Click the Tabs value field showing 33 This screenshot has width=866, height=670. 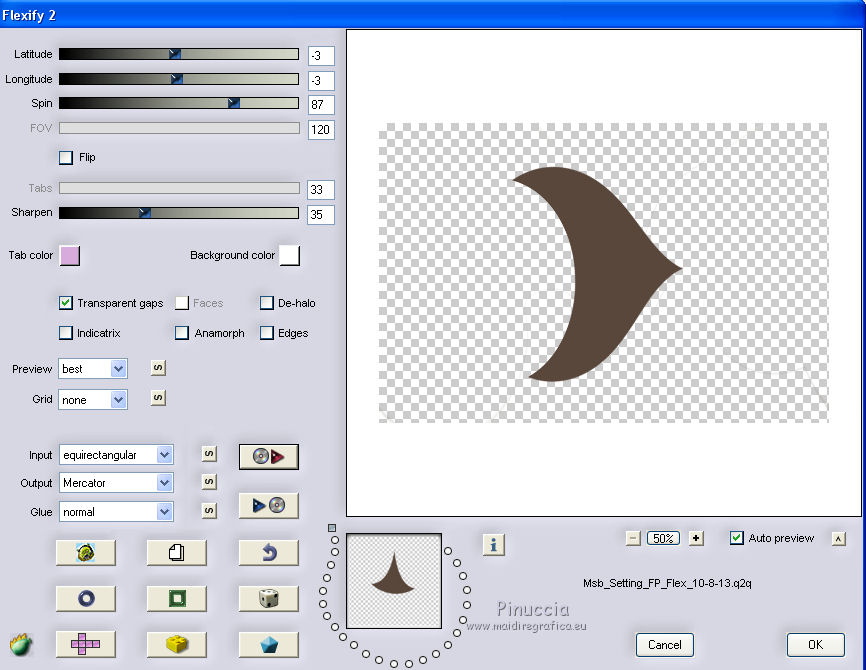coord(321,190)
